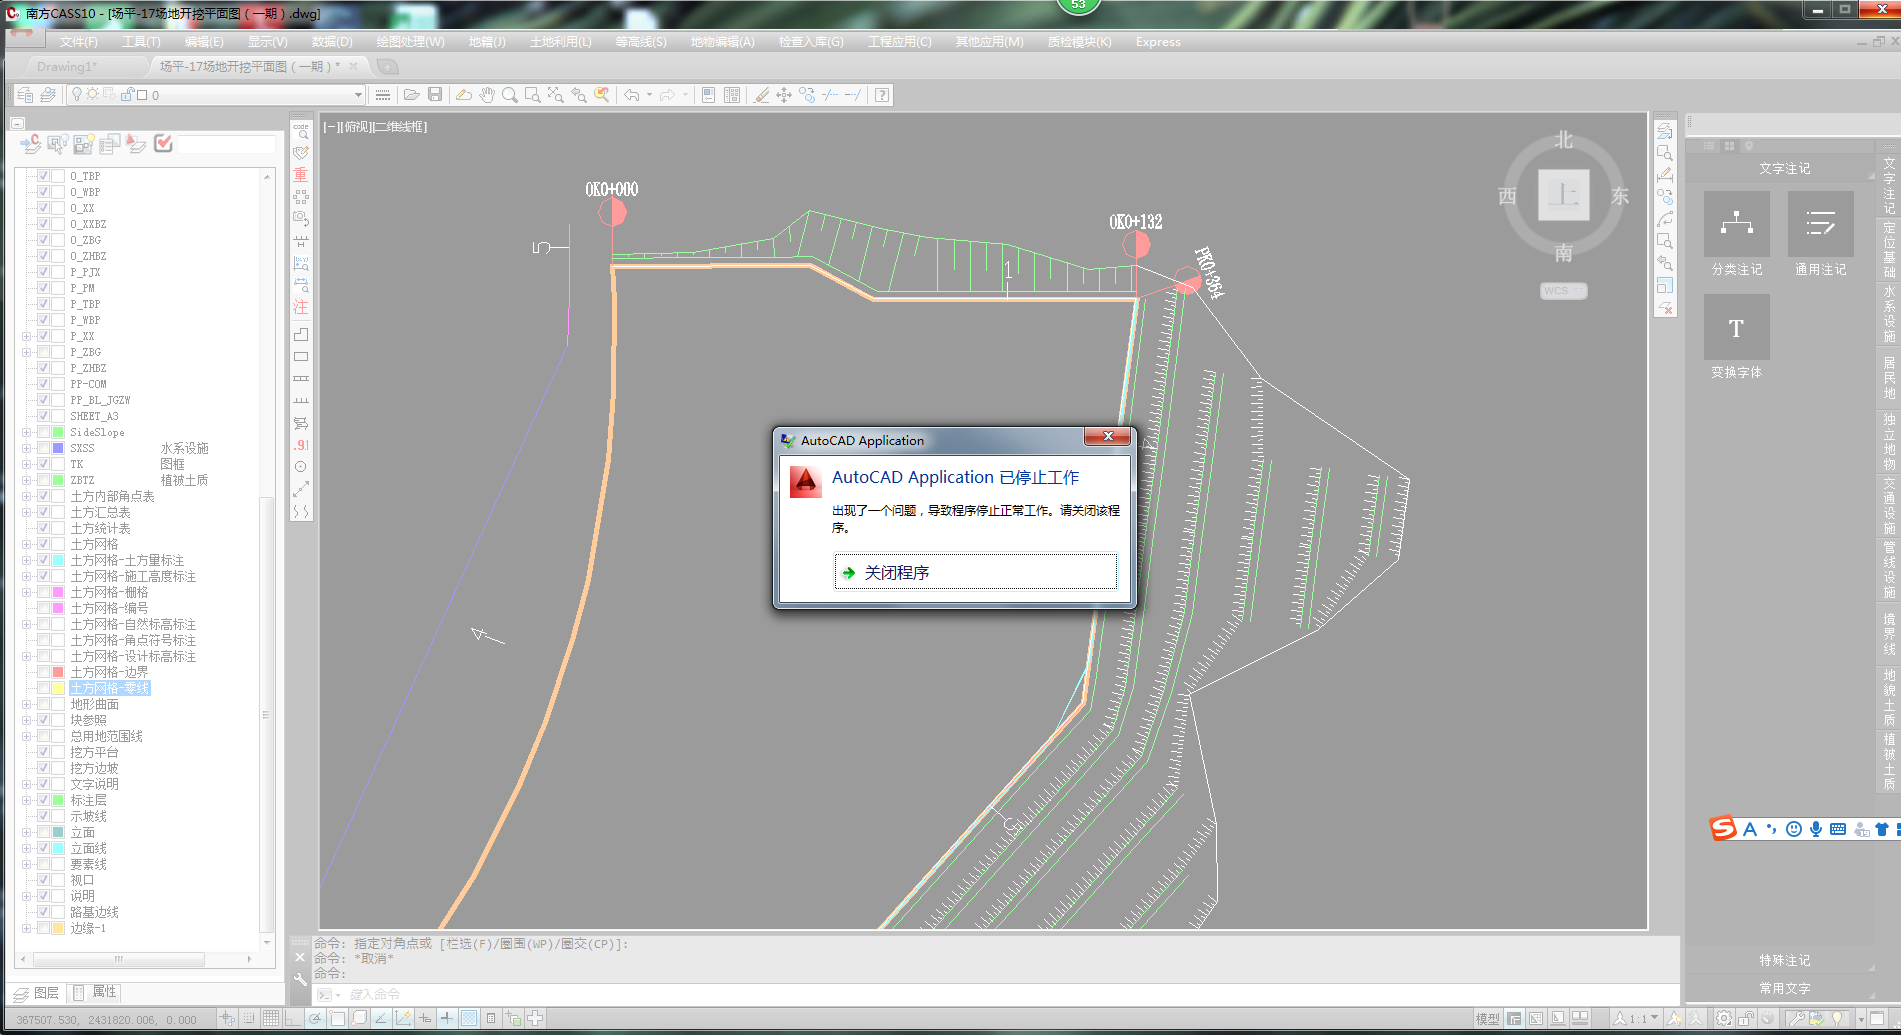Image resolution: width=1901 pixels, height=1035 pixels.
Task: Select the 总用地范围线 layer row
Action: (x=106, y=736)
